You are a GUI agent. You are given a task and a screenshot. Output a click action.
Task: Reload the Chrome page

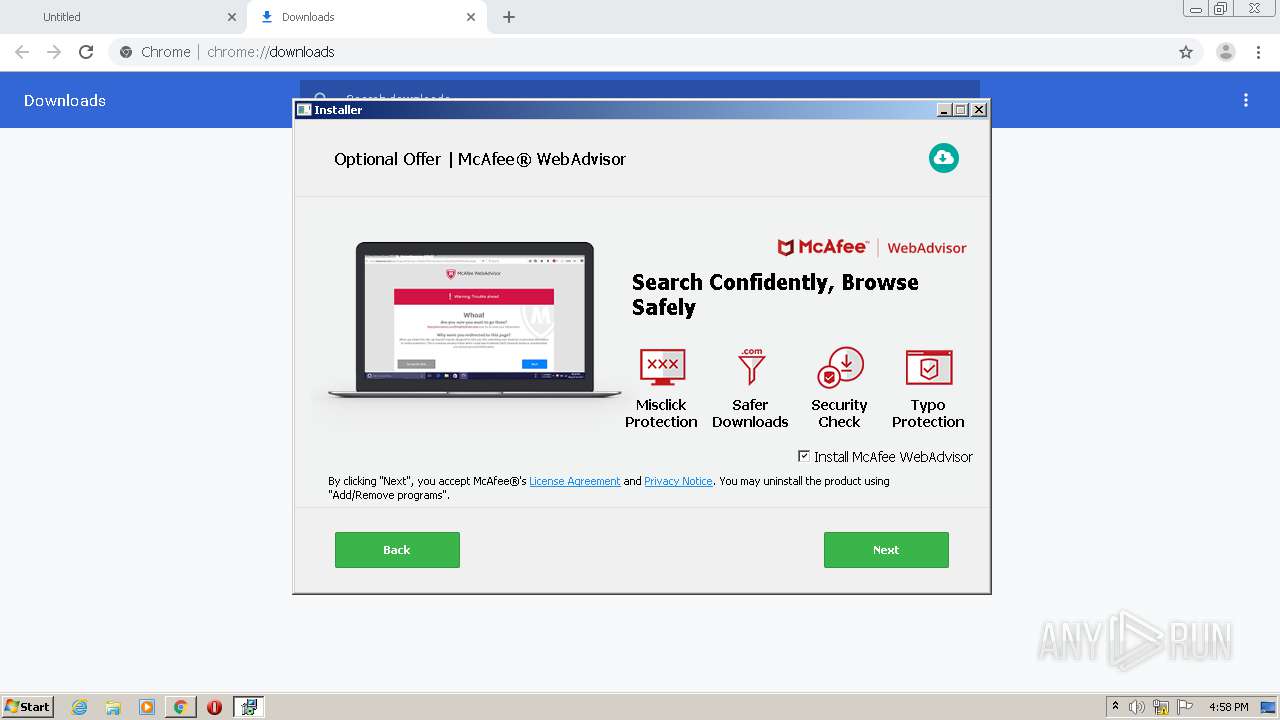coord(86,52)
